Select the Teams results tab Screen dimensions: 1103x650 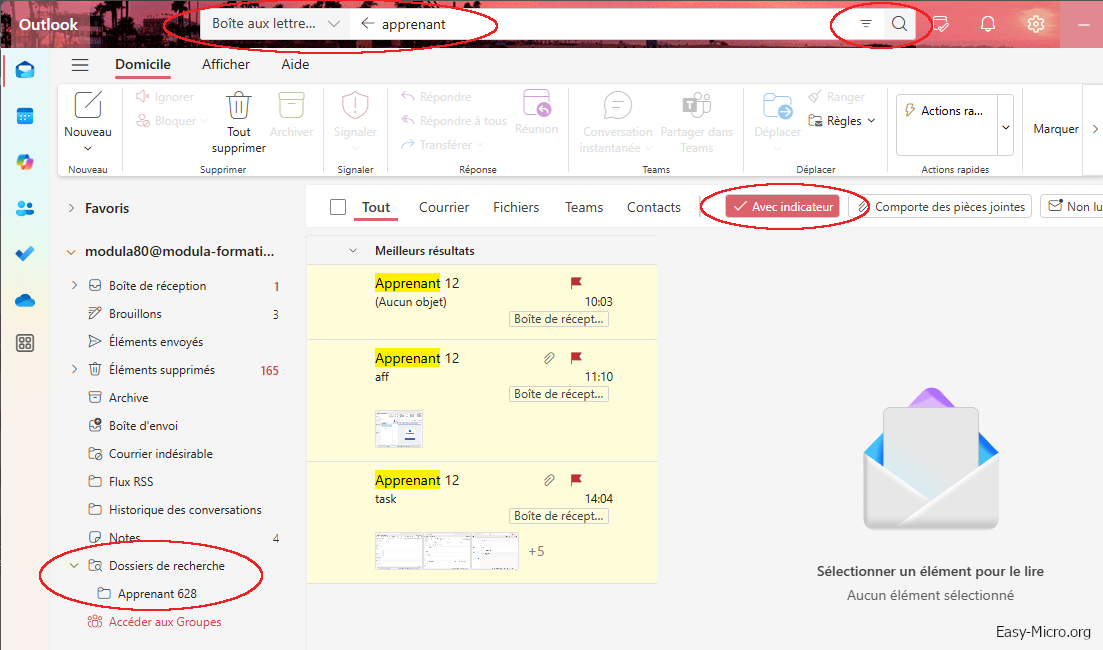click(x=584, y=208)
